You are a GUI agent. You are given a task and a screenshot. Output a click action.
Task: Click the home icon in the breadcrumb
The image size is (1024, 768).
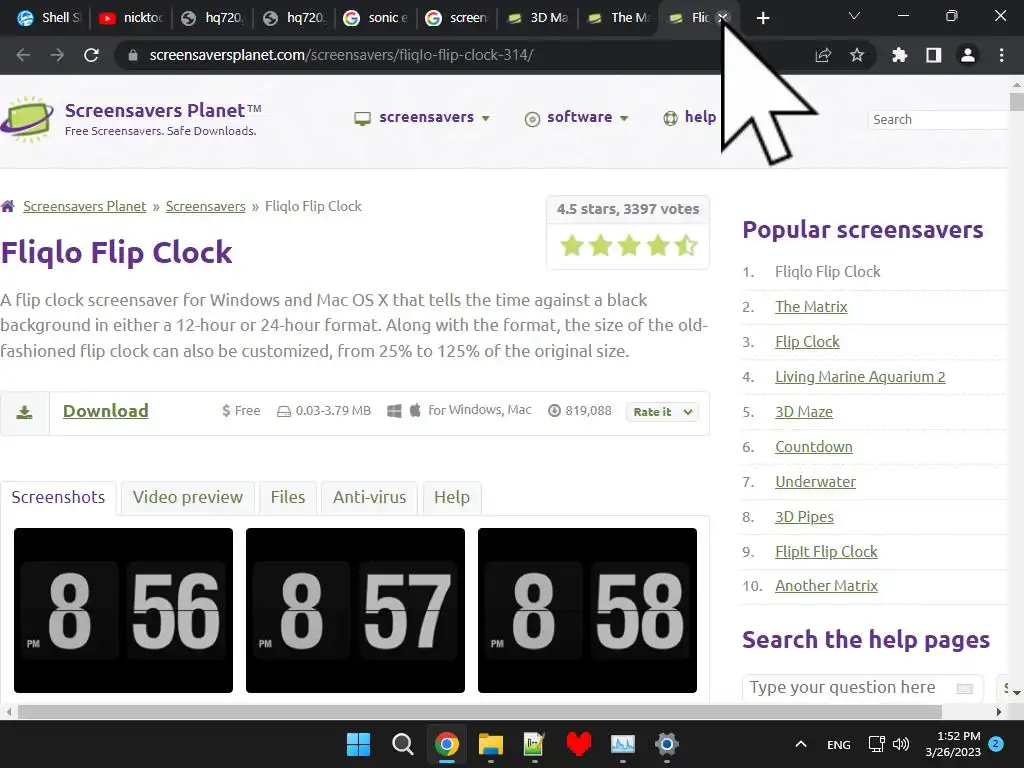8,206
